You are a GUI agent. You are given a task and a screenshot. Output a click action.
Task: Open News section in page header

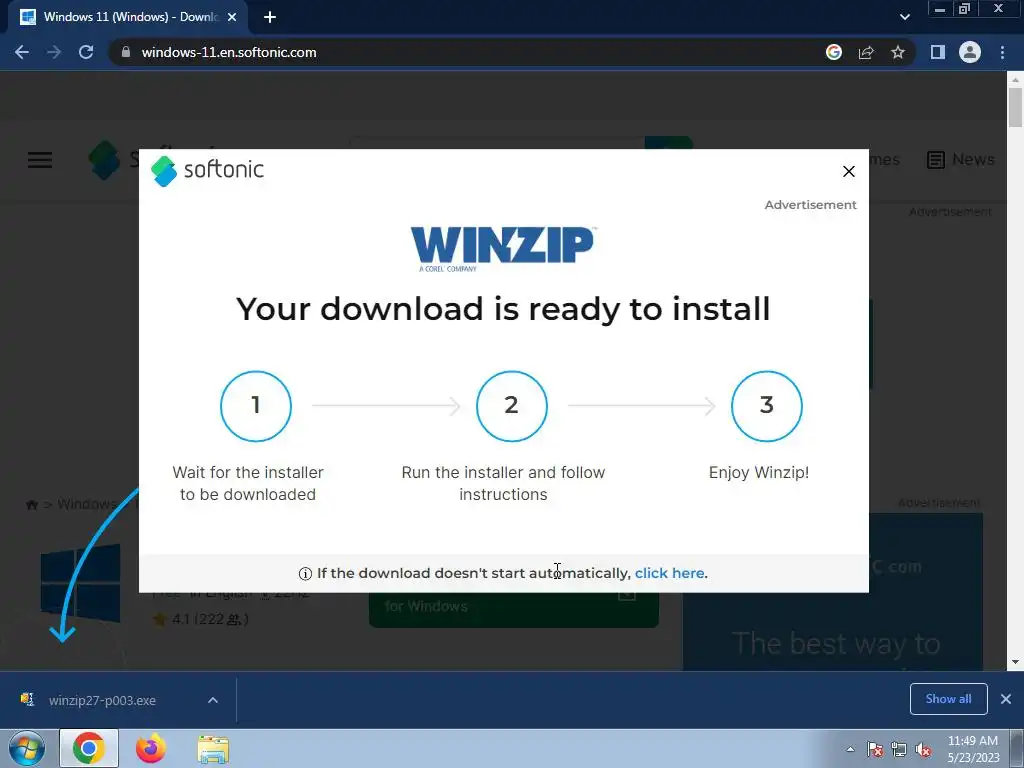point(961,159)
